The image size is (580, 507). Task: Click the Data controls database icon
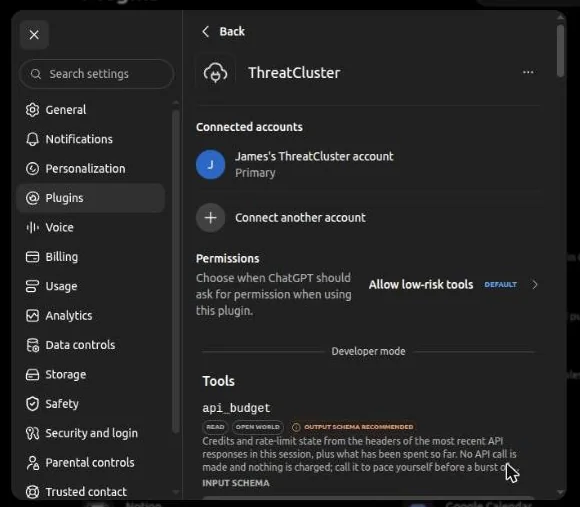33,345
